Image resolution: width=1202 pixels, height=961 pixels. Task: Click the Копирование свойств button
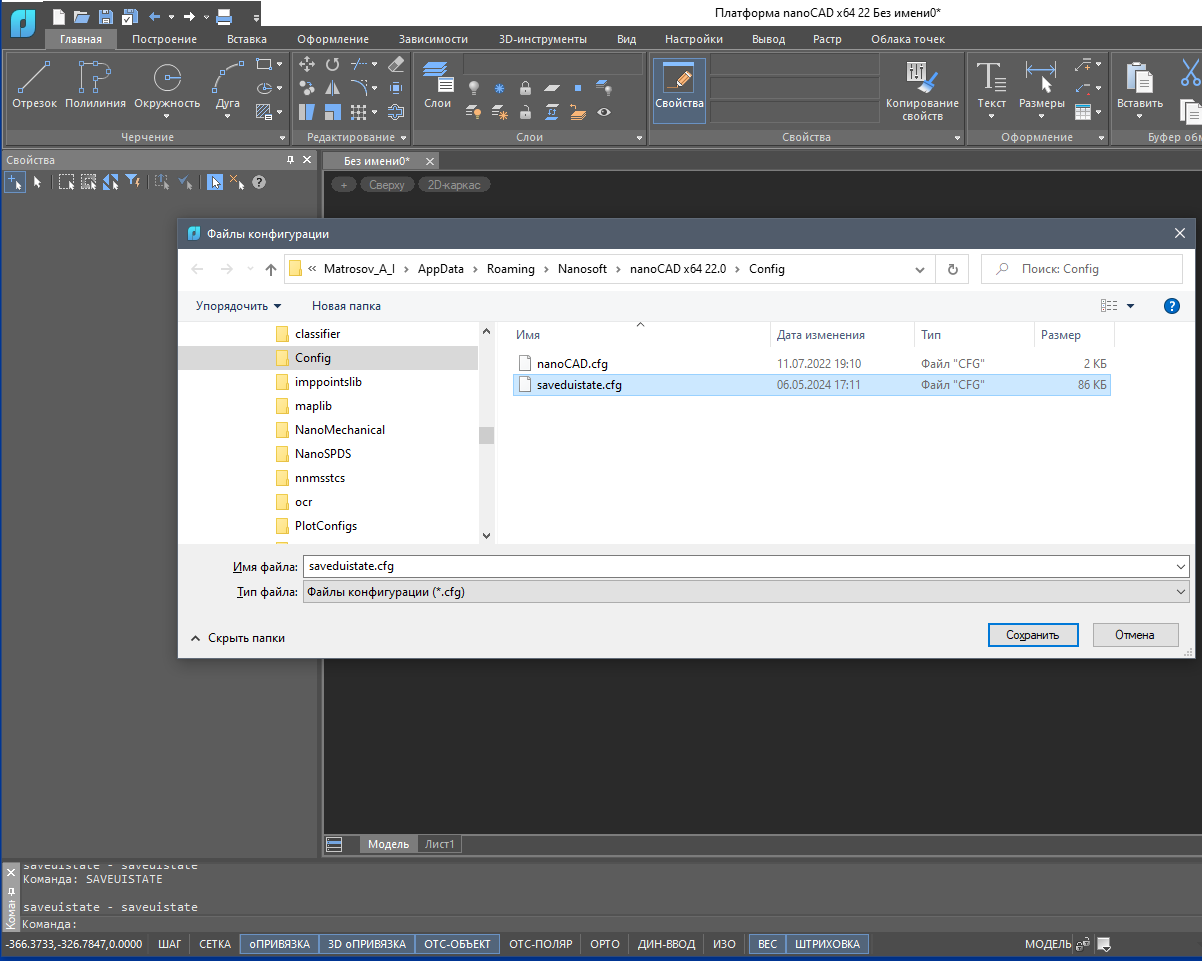tap(922, 90)
